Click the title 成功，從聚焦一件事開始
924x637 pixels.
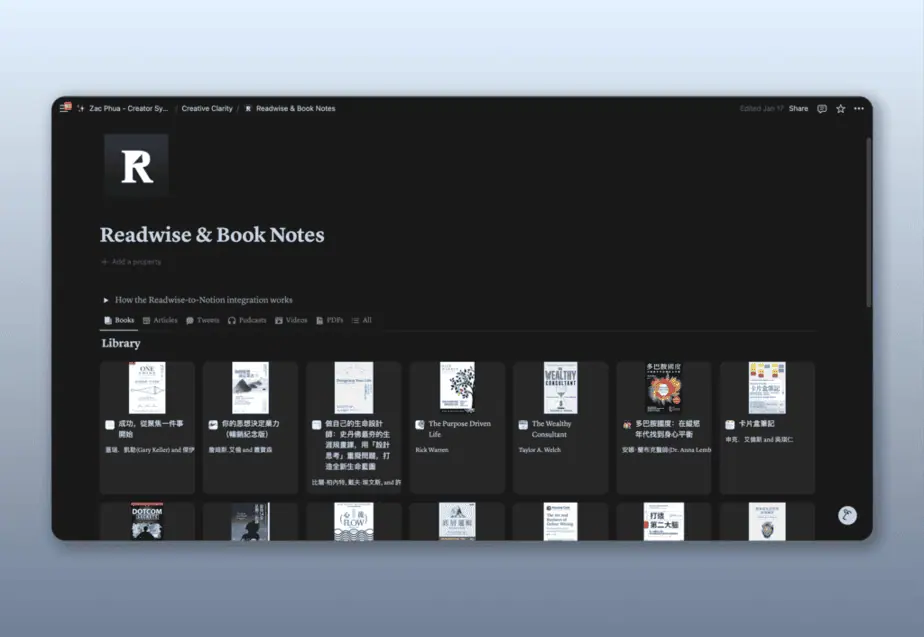coord(151,429)
